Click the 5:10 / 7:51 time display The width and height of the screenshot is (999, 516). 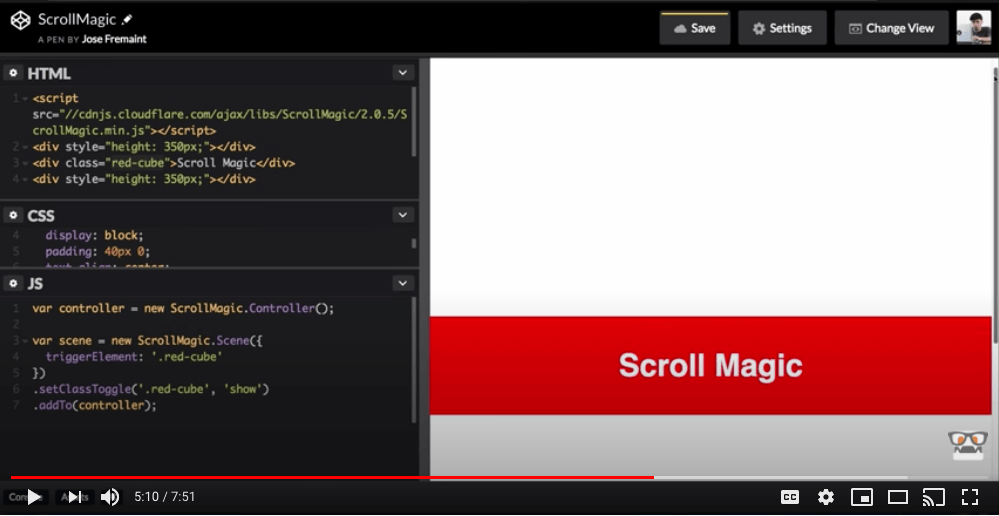coord(164,497)
